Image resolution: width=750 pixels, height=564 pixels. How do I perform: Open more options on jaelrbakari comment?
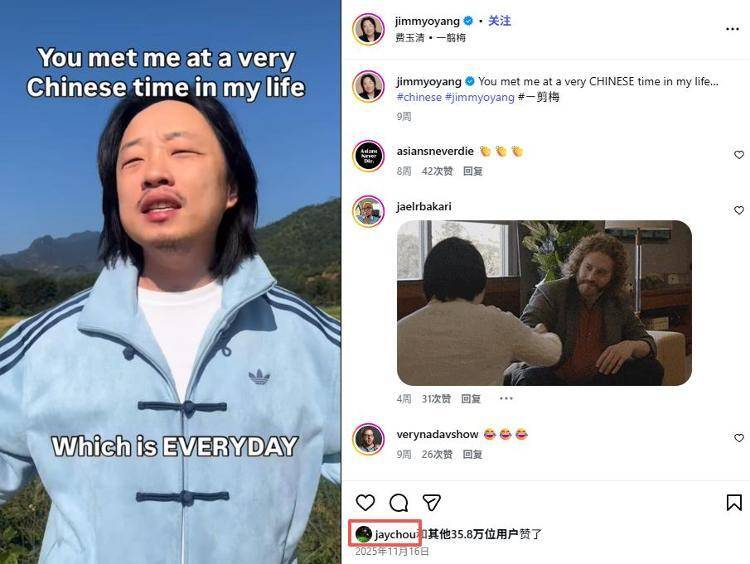pos(506,398)
